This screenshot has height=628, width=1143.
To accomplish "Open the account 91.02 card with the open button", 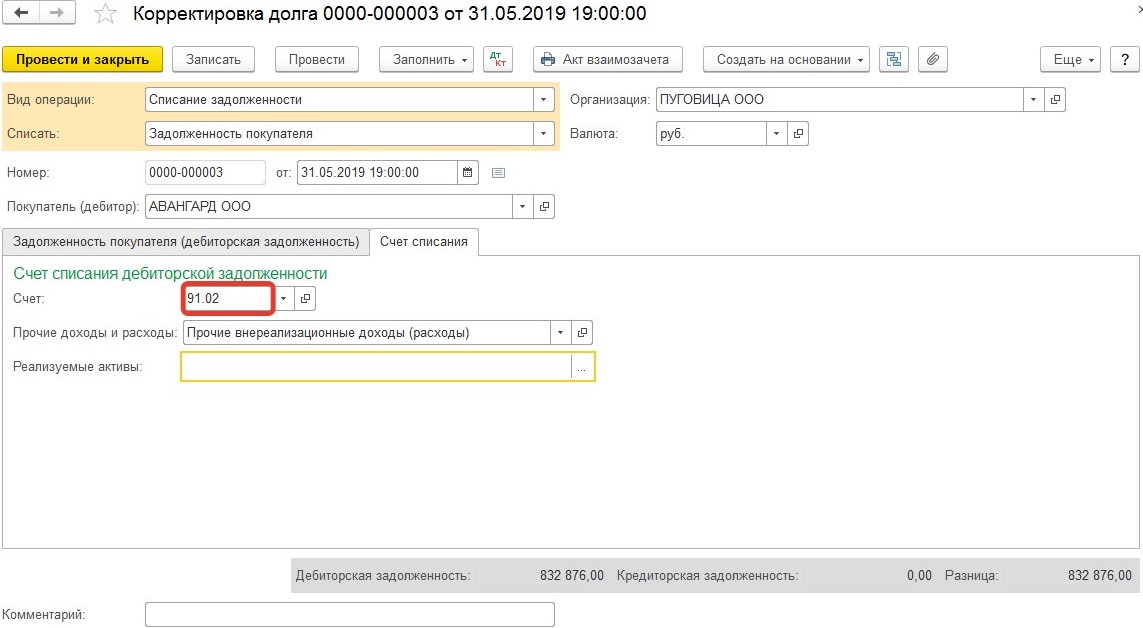I will [x=307, y=298].
